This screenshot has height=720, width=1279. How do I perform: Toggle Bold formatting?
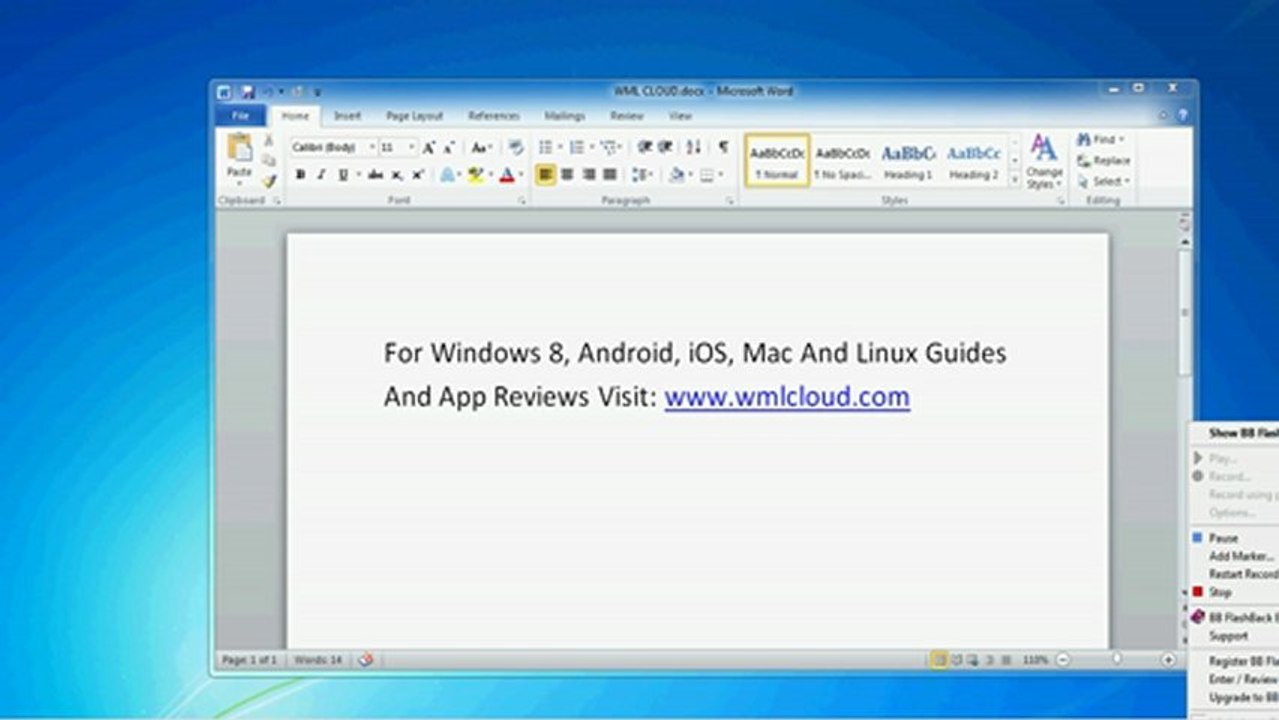[300, 175]
